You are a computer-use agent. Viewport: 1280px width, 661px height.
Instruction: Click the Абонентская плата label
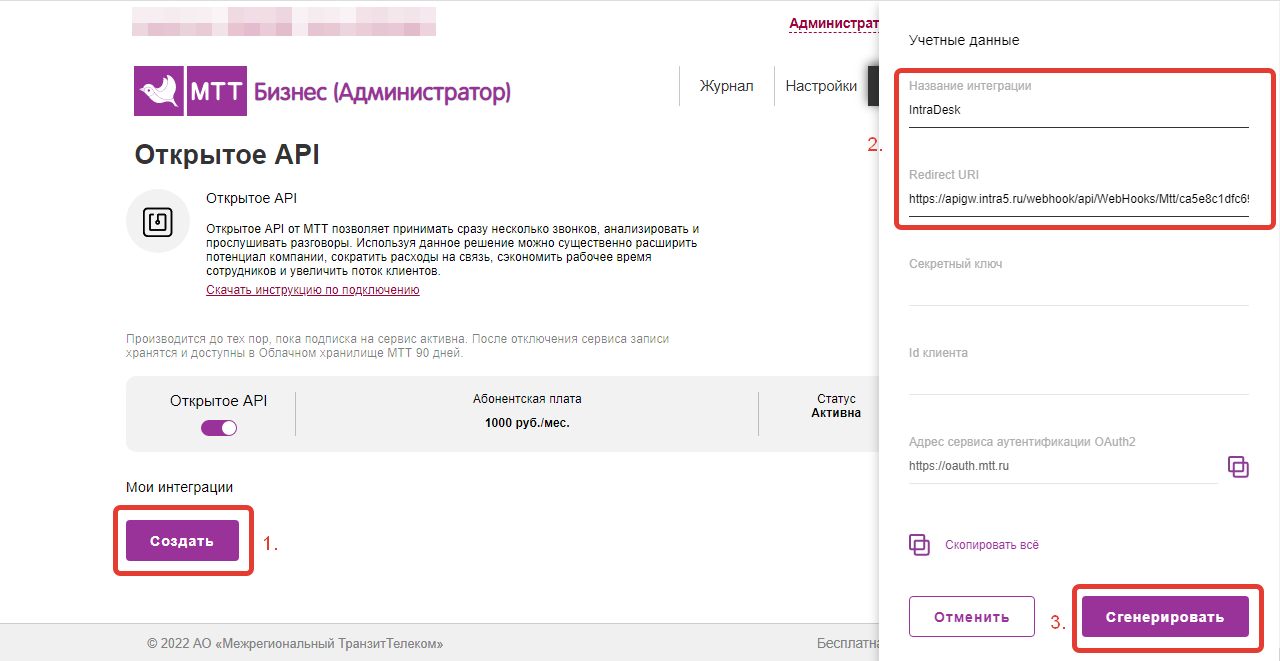(527, 399)
